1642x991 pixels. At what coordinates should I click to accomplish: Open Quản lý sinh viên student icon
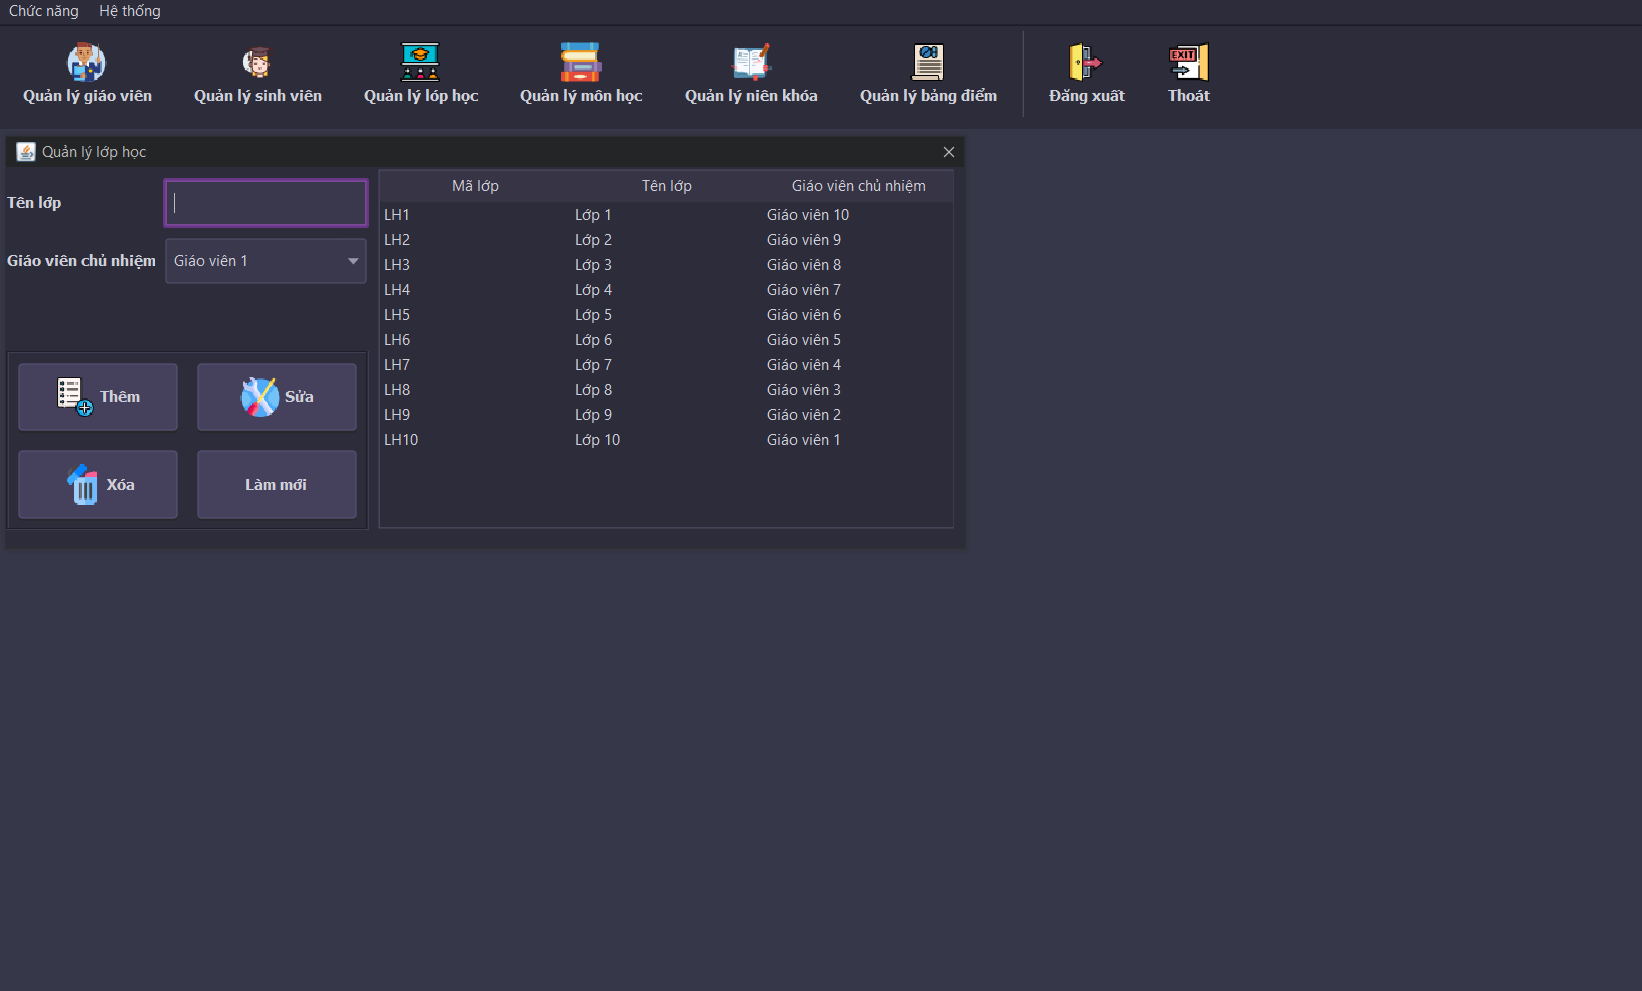[x=257, y=62]
